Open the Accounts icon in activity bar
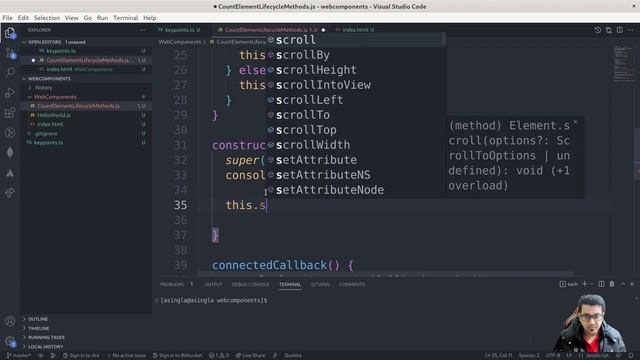The image size is (640, 360). point(10,321)
